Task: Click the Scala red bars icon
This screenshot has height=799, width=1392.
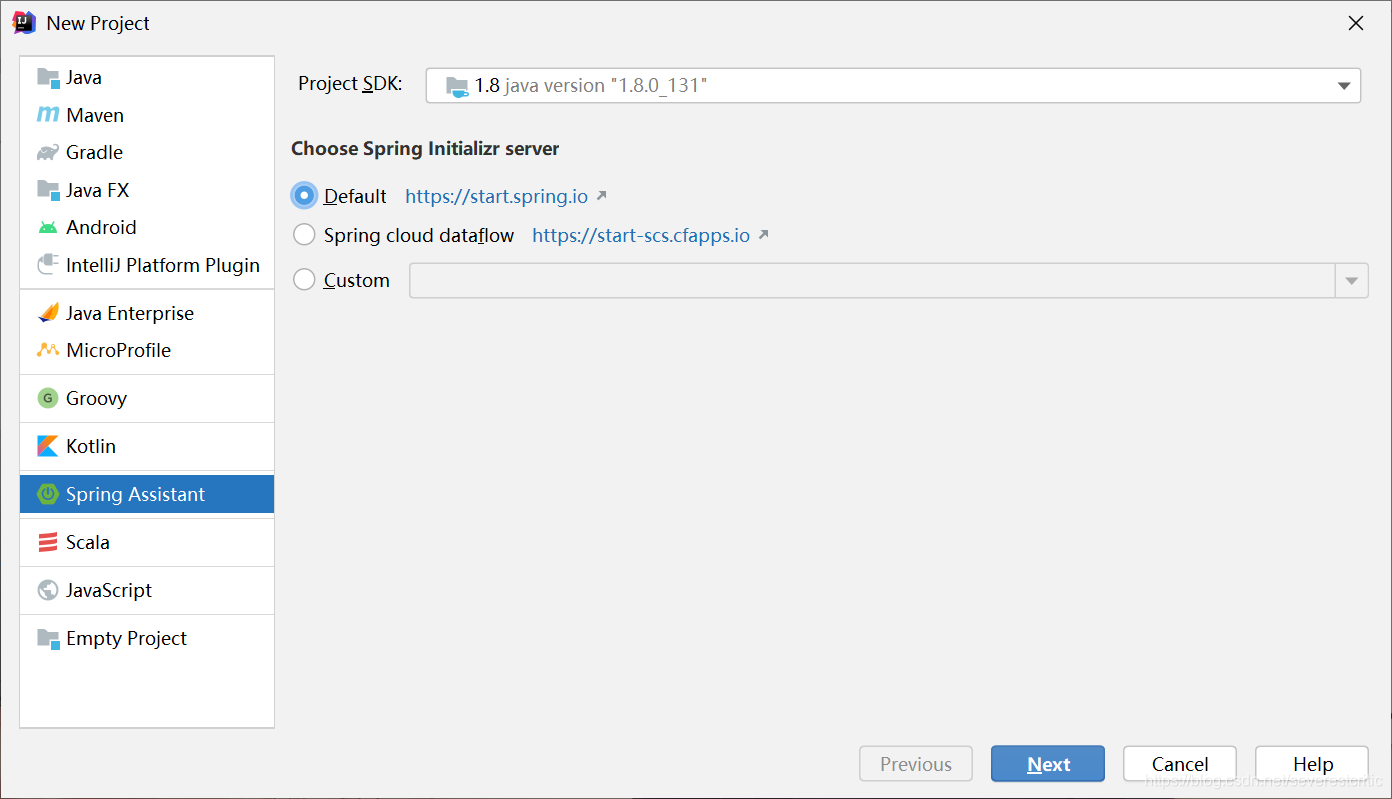Action: click(48, 542)
